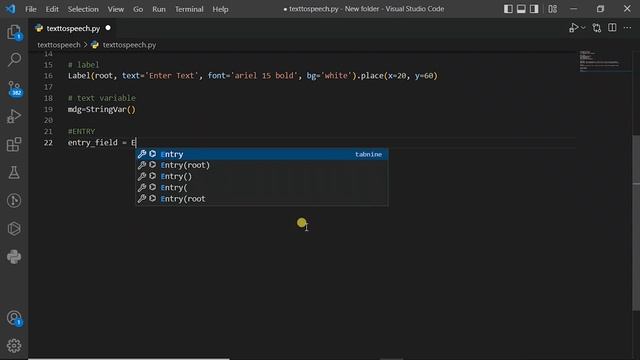This screenshot has width=640, height=360.
Task: Open the Edit menu
Action: (x=52, y=9)
